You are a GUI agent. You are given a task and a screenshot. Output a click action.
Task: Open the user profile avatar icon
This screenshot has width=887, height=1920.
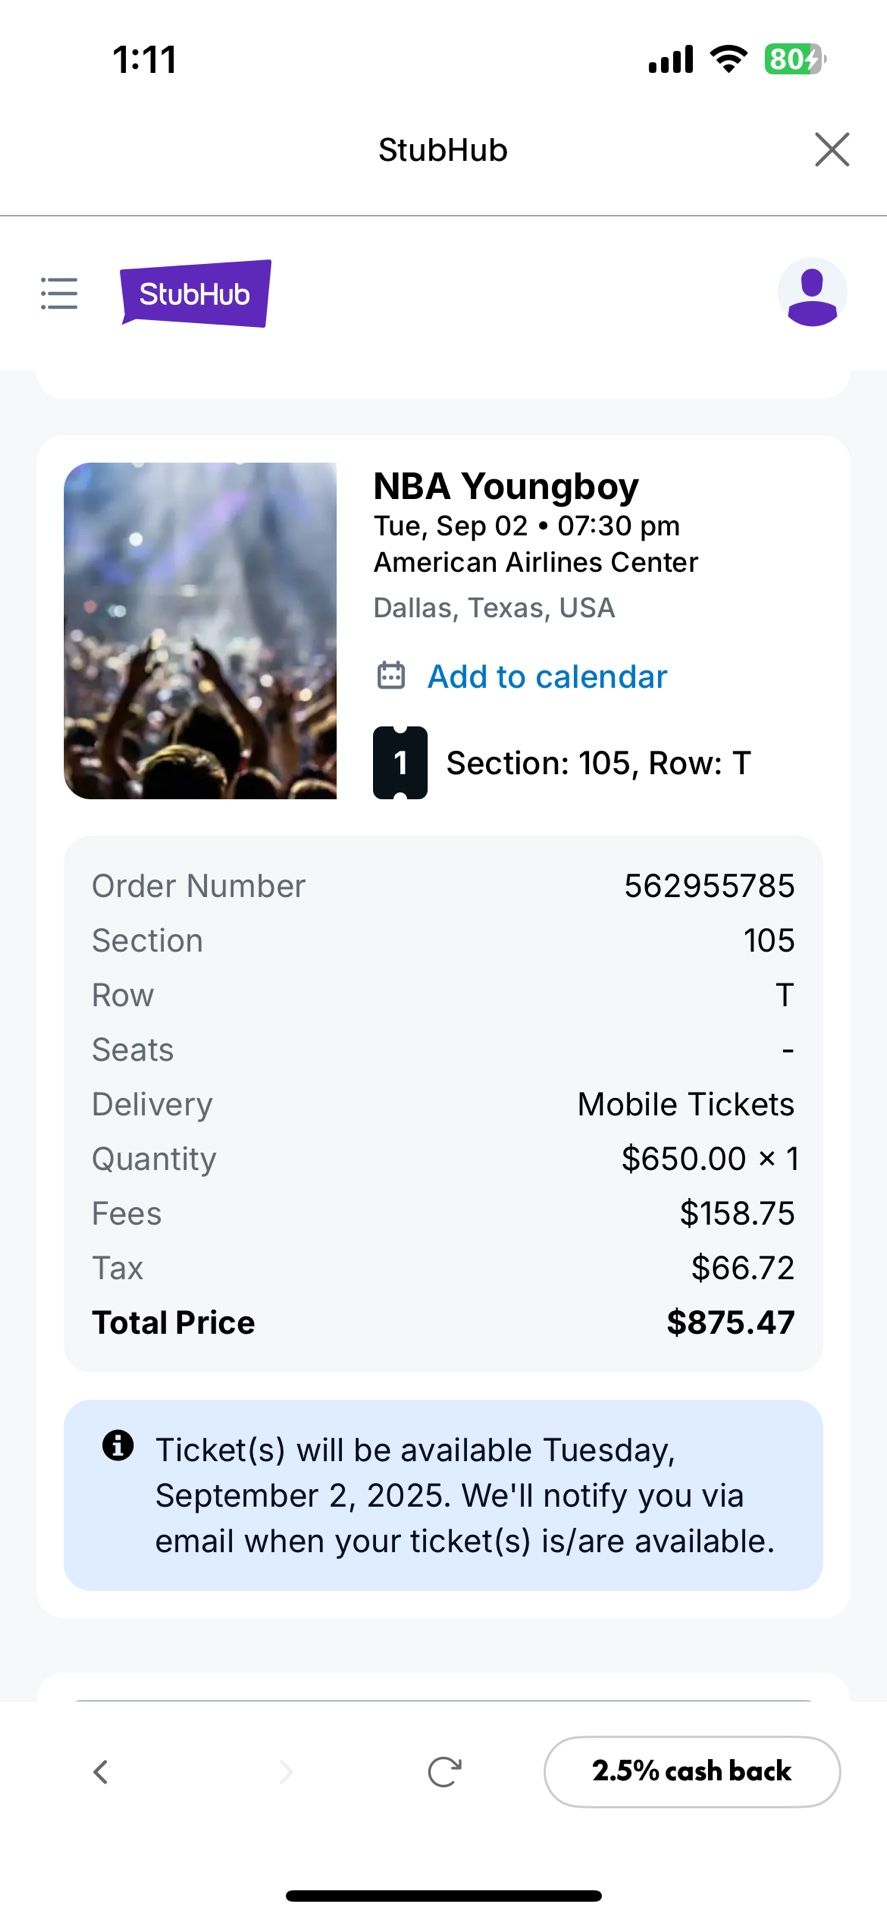point(812,293)
